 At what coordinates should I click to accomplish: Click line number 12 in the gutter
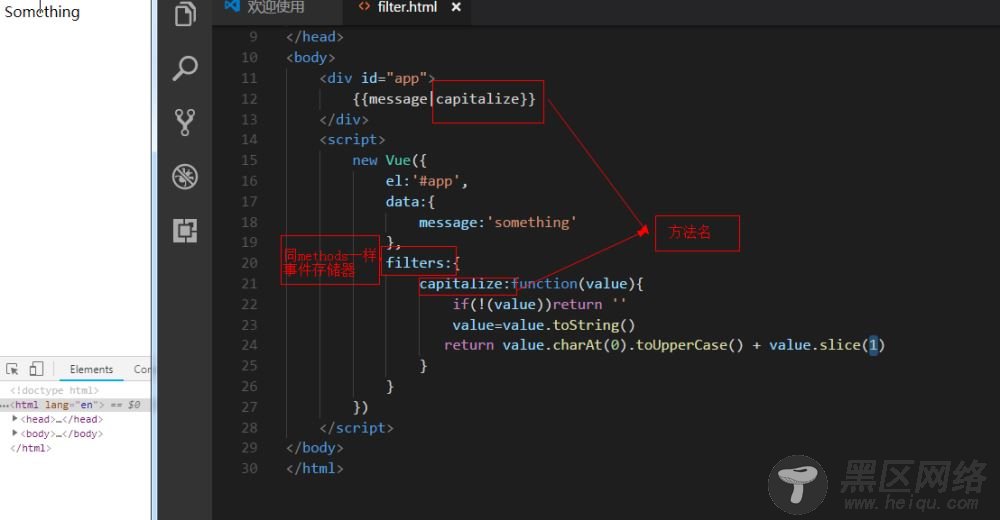(x=249, y=99)
